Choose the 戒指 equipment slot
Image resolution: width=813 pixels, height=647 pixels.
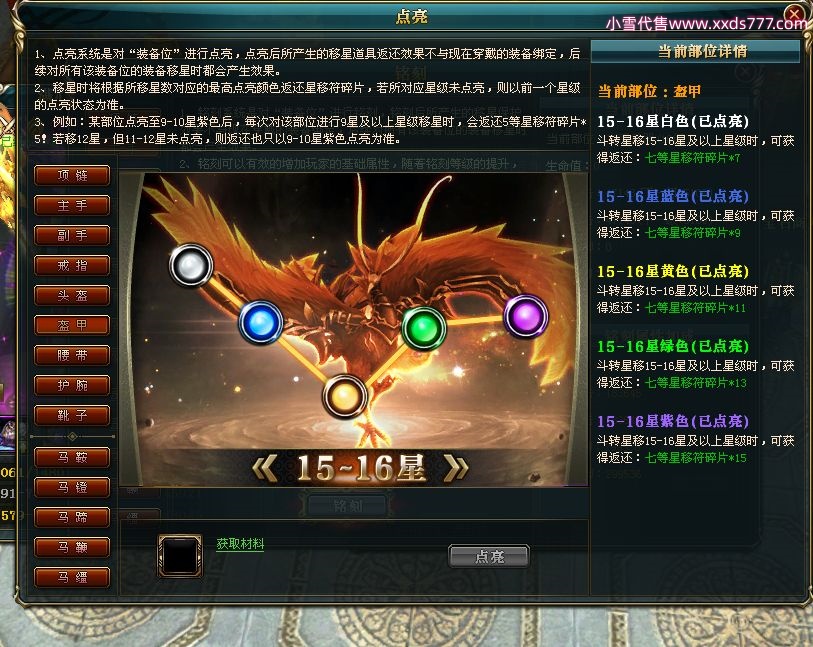[72, 265]
